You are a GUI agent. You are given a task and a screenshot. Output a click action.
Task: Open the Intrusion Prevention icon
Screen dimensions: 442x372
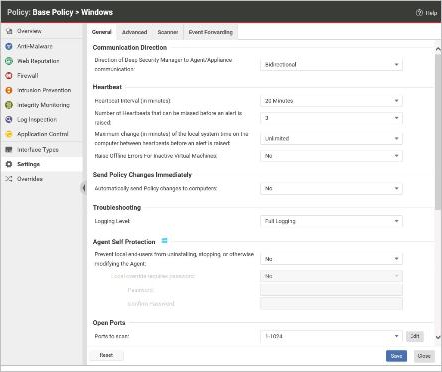point(9,90)
